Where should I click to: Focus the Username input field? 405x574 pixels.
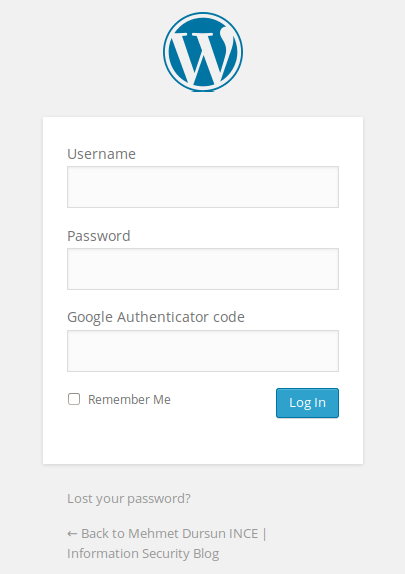point(203,187)
